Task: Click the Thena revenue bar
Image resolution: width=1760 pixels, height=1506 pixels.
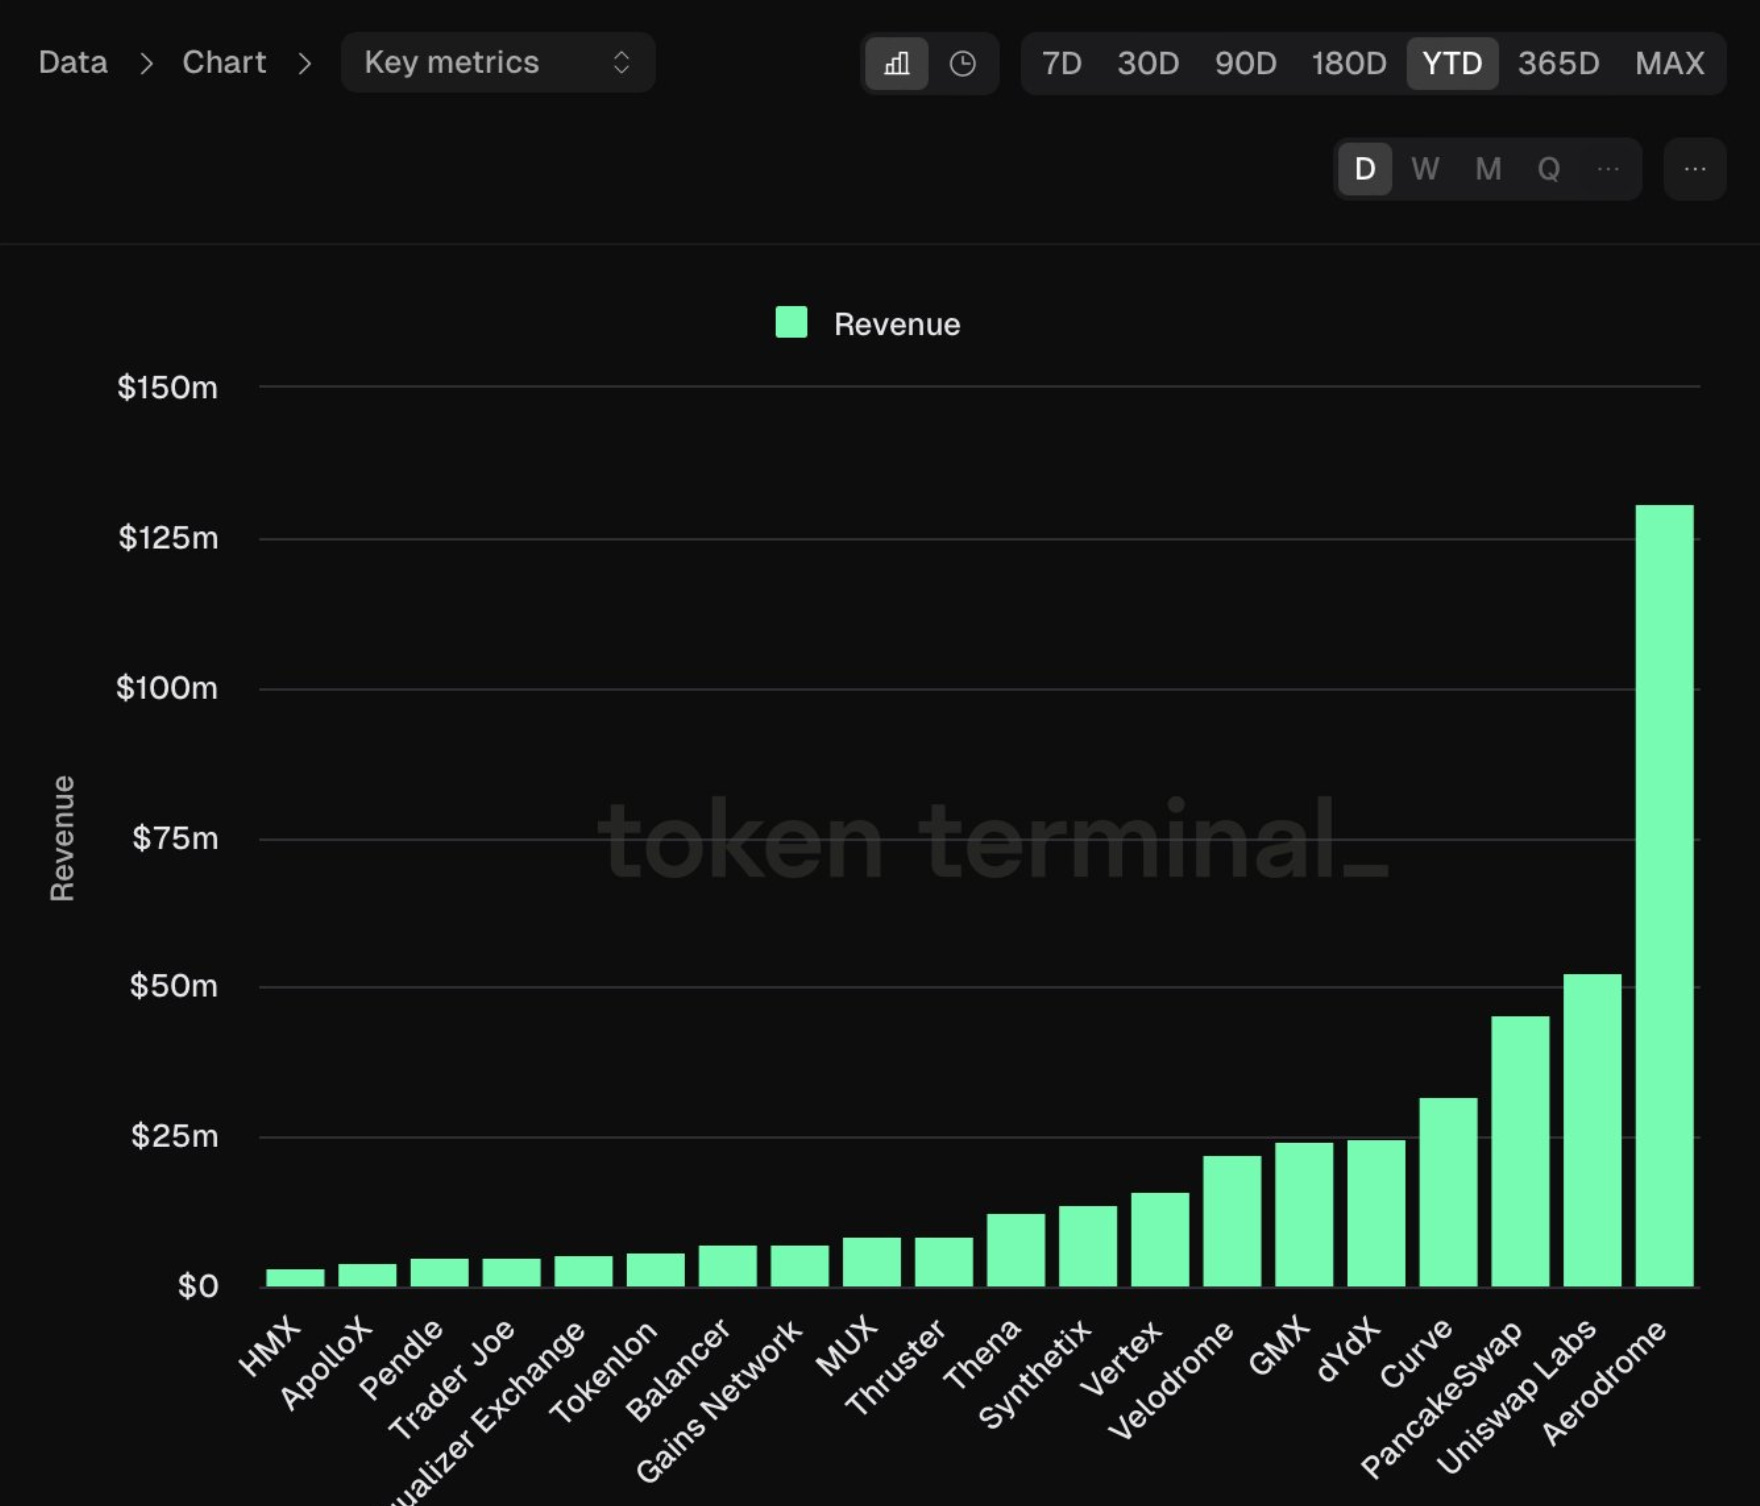Action: (x=1016, y=1250)
